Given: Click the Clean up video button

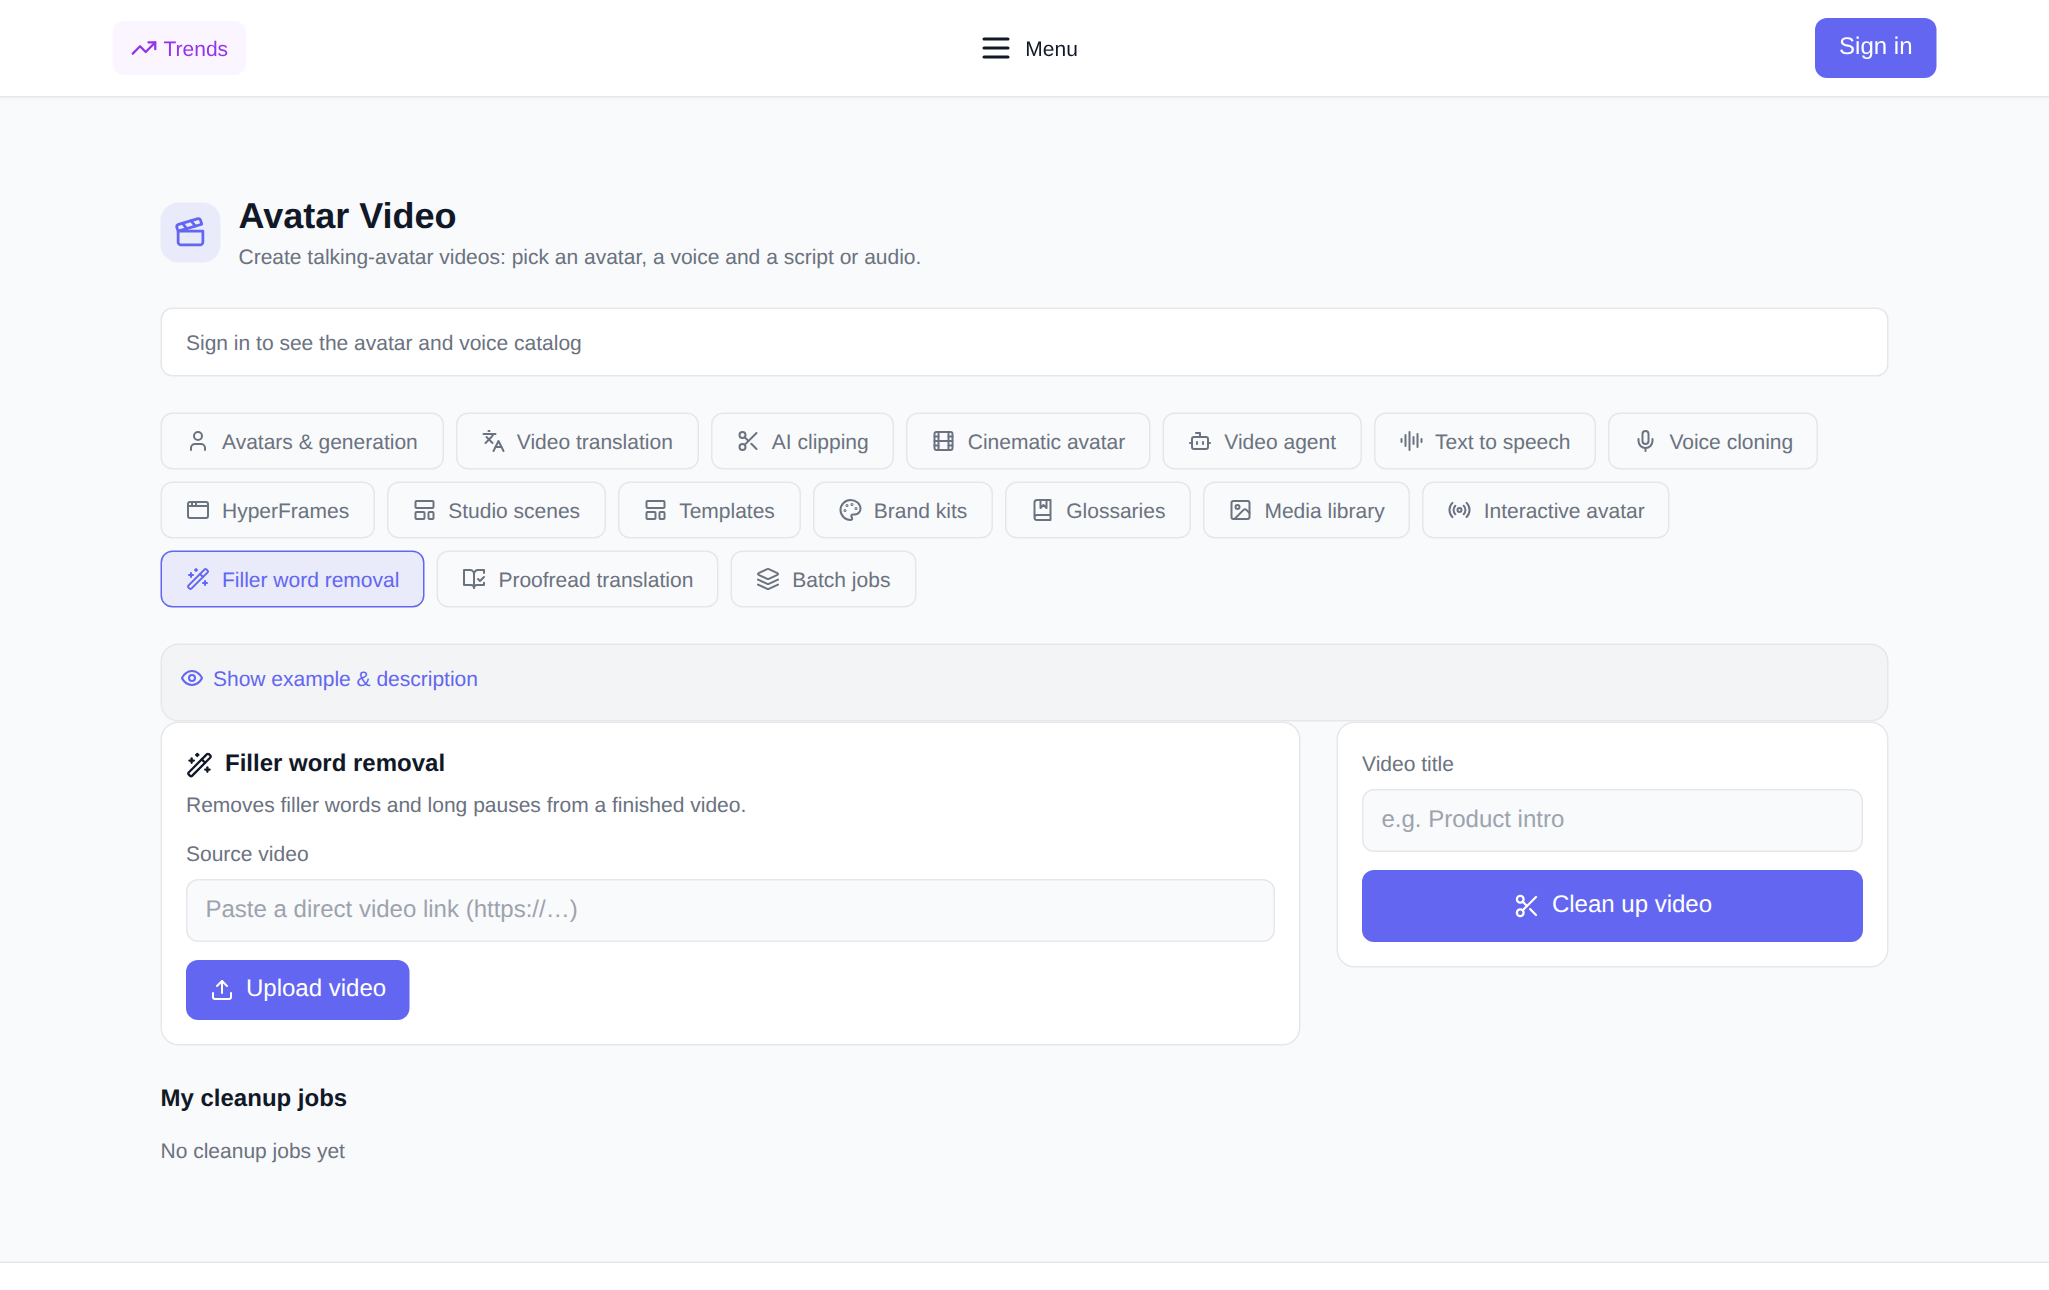Looking at the screenshot, I should (x=1612, y=905).
